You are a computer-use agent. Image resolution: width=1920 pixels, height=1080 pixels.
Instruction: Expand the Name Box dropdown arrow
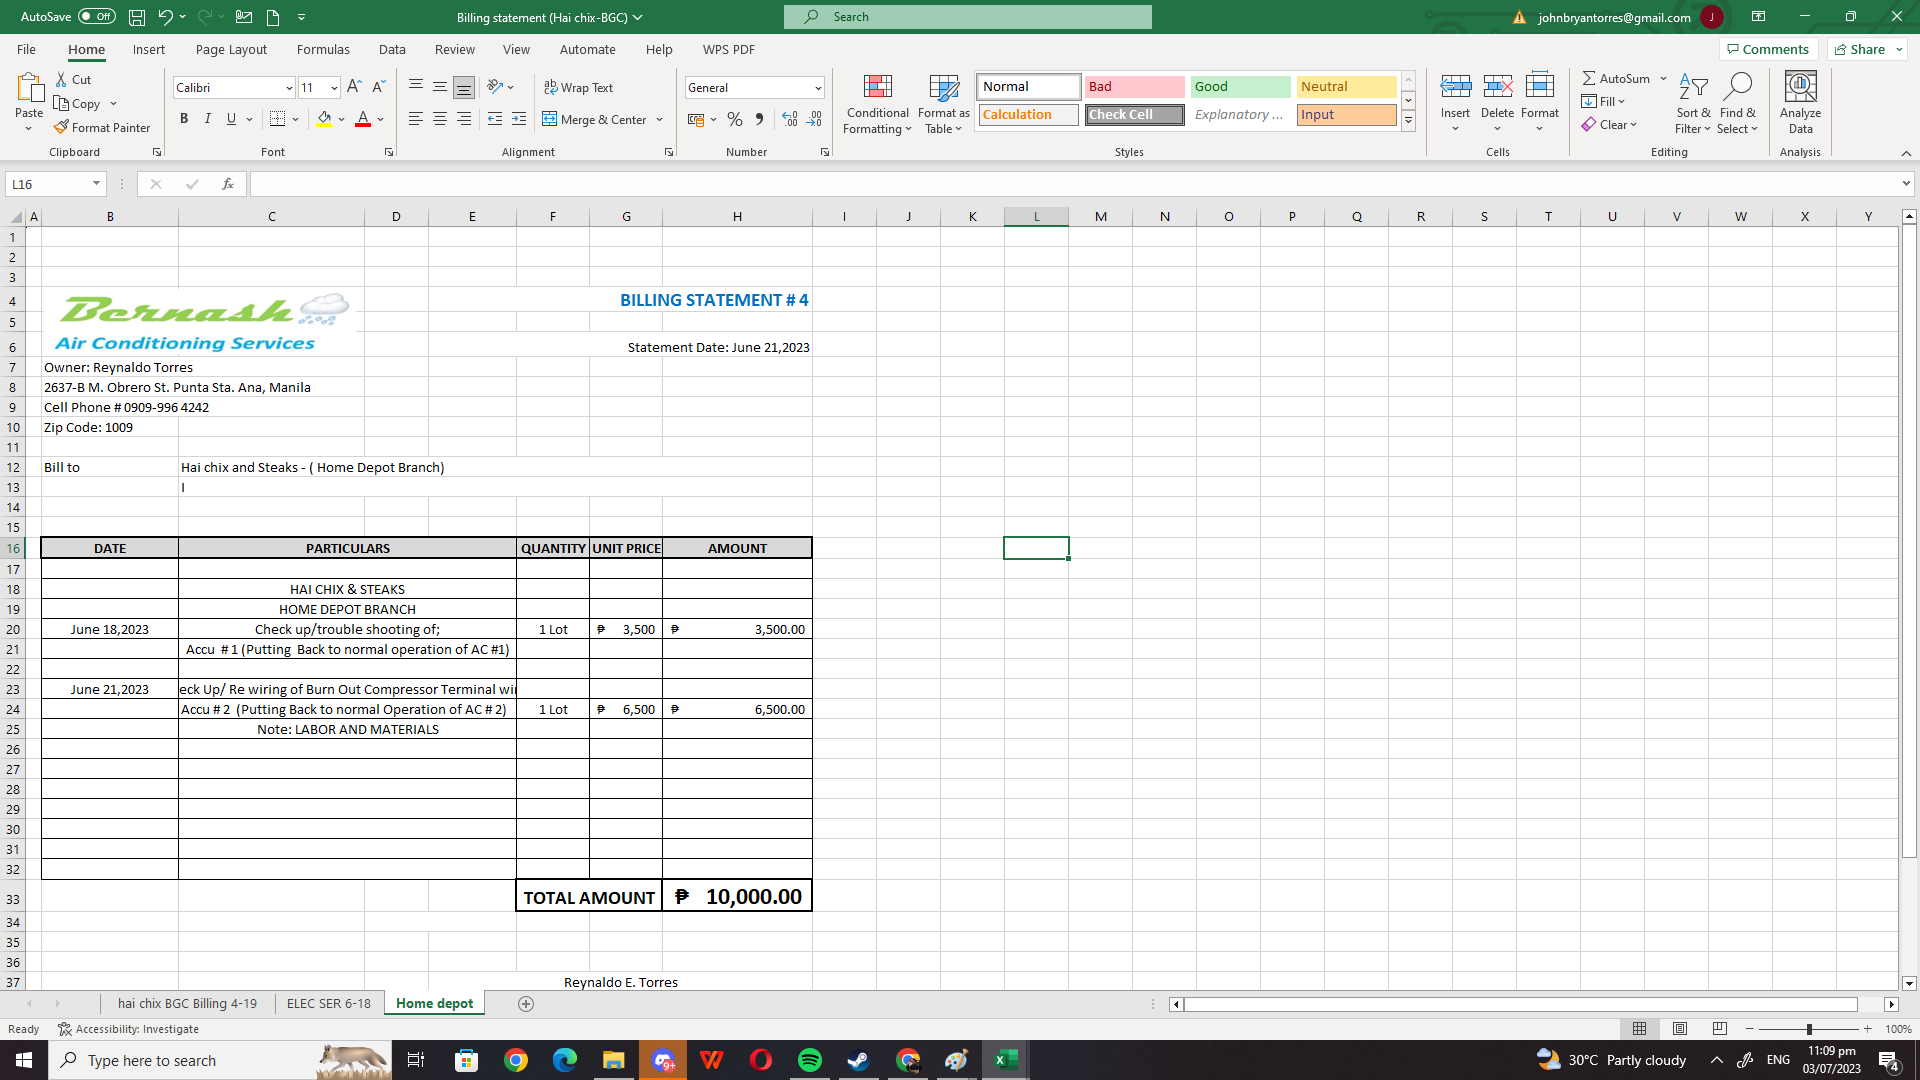click(x=96, y=184)
